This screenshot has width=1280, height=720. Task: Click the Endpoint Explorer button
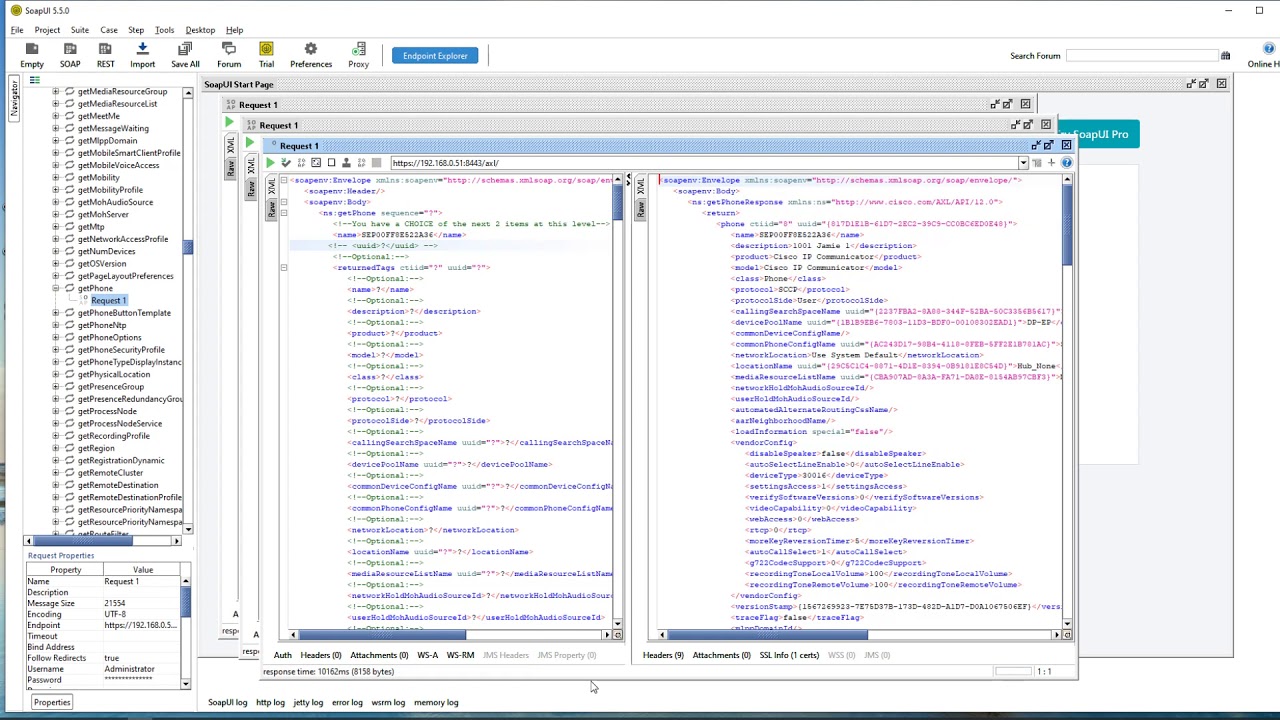pyautogui.click(x=435, y=56)
